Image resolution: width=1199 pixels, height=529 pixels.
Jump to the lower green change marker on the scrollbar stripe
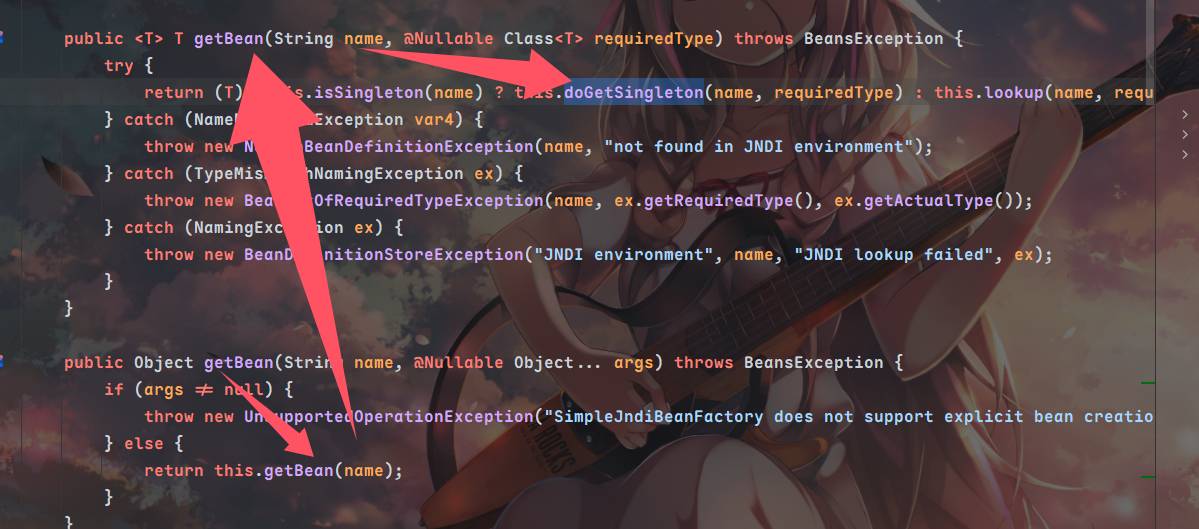coord(1148,476)
